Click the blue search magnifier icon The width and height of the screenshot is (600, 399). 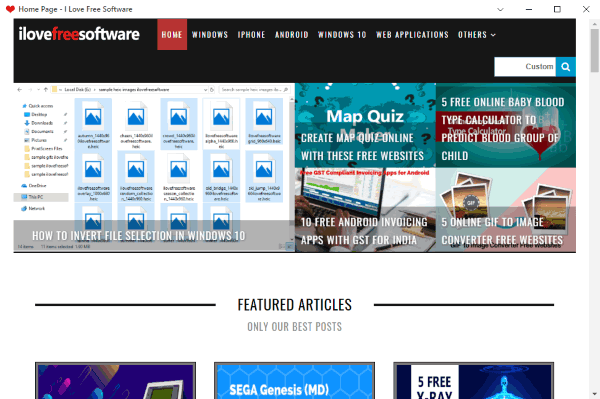pyautogui.click(x=566, y=67)
